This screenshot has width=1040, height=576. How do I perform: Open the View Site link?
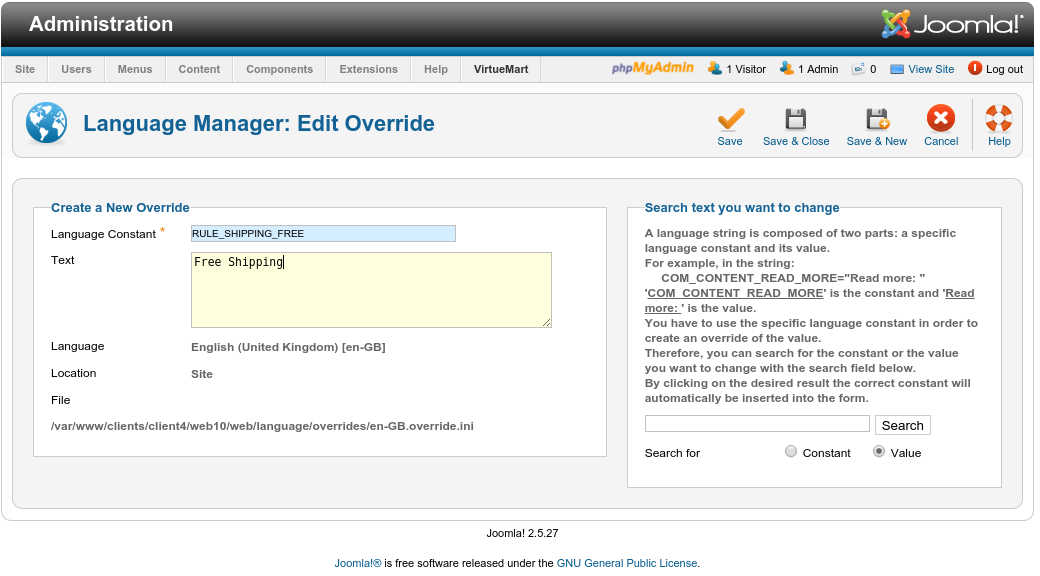[930, 69]
